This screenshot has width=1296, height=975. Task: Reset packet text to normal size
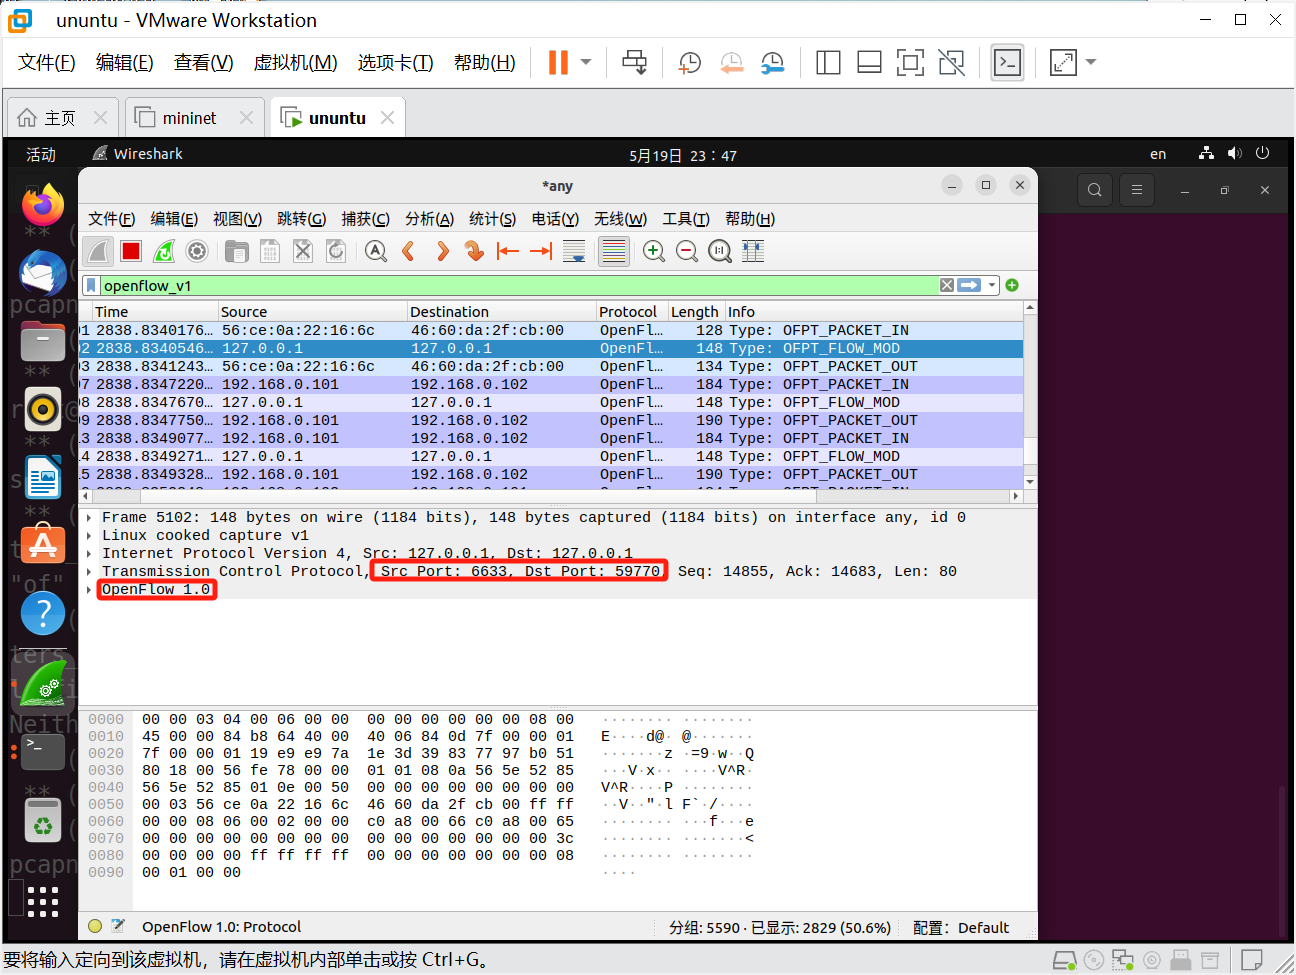720,251
